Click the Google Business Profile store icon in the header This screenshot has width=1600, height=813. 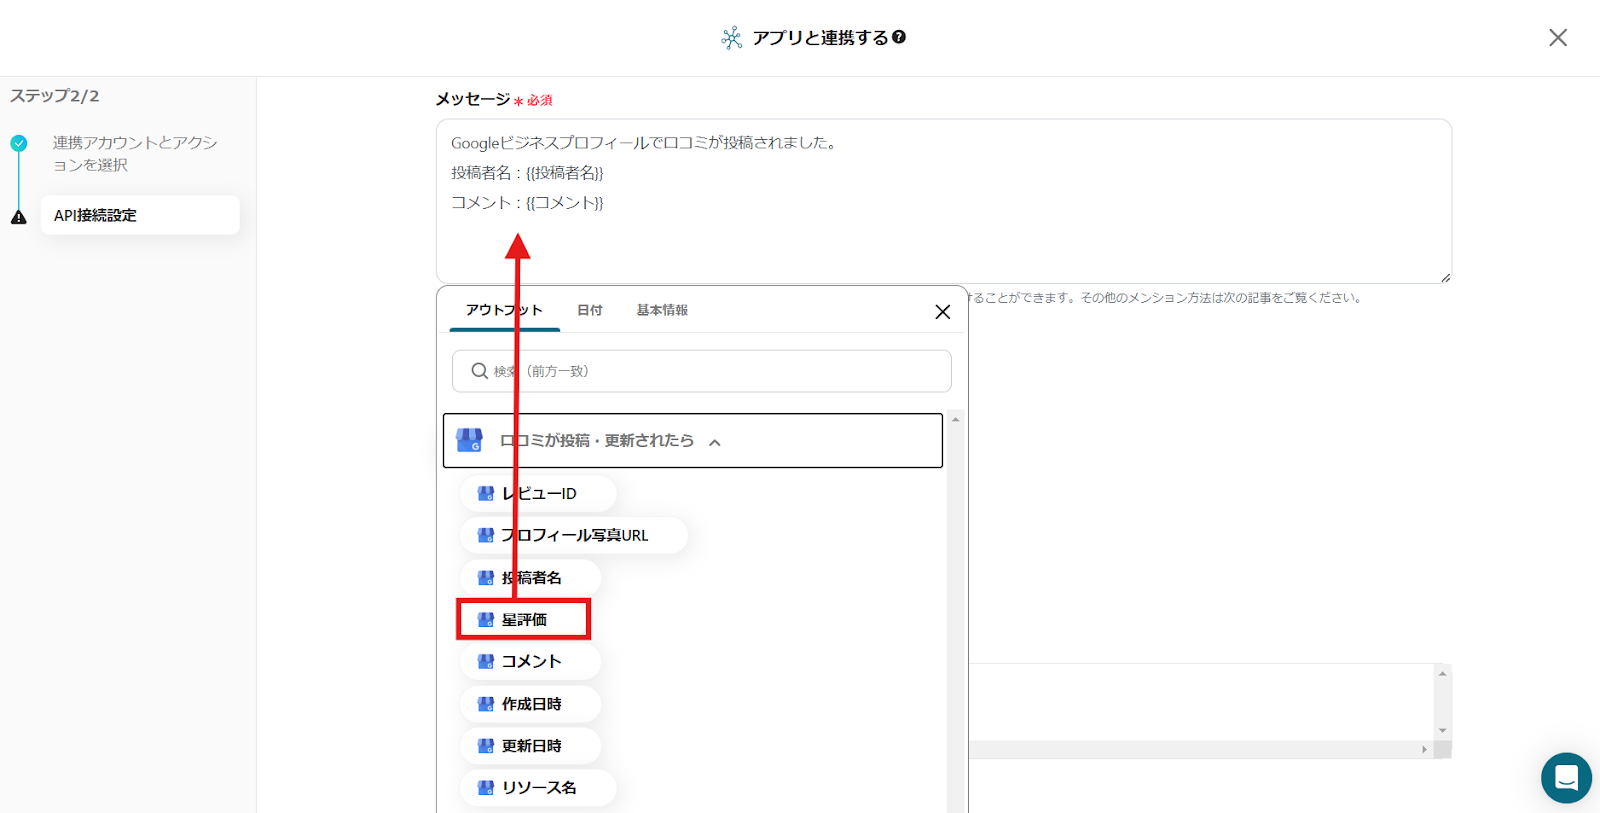coord(469,441)
